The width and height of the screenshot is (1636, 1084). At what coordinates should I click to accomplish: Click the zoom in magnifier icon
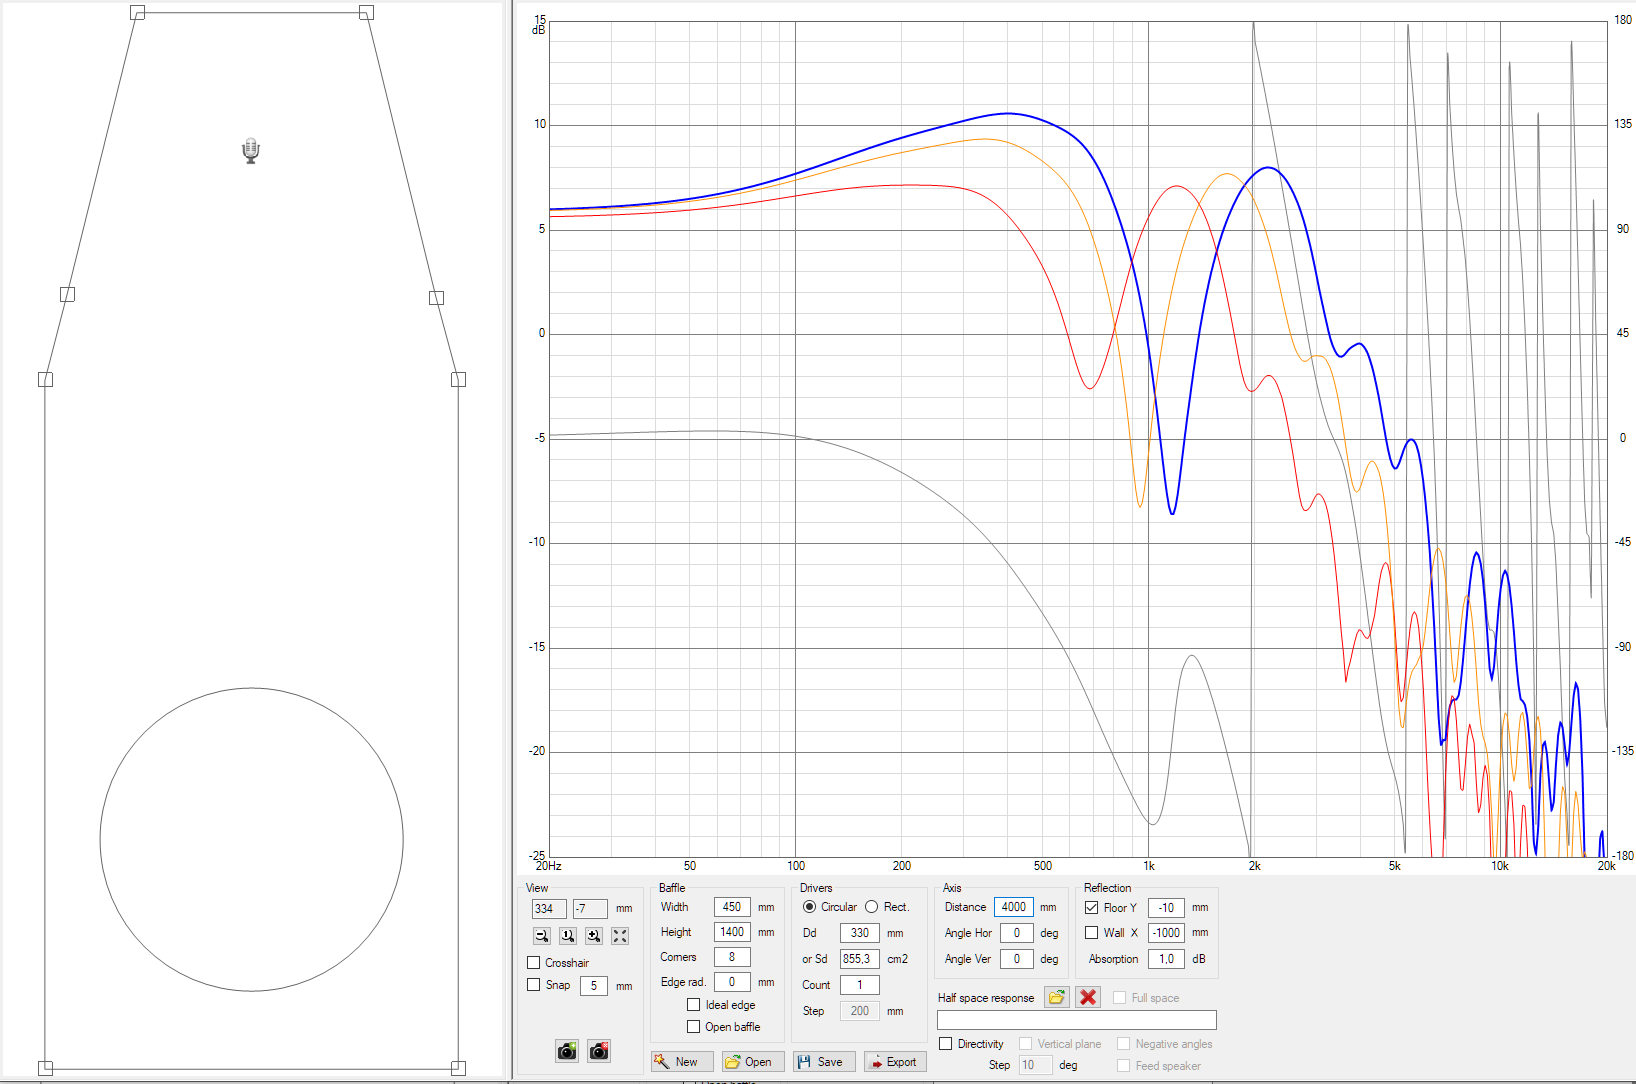pos(594,936)
